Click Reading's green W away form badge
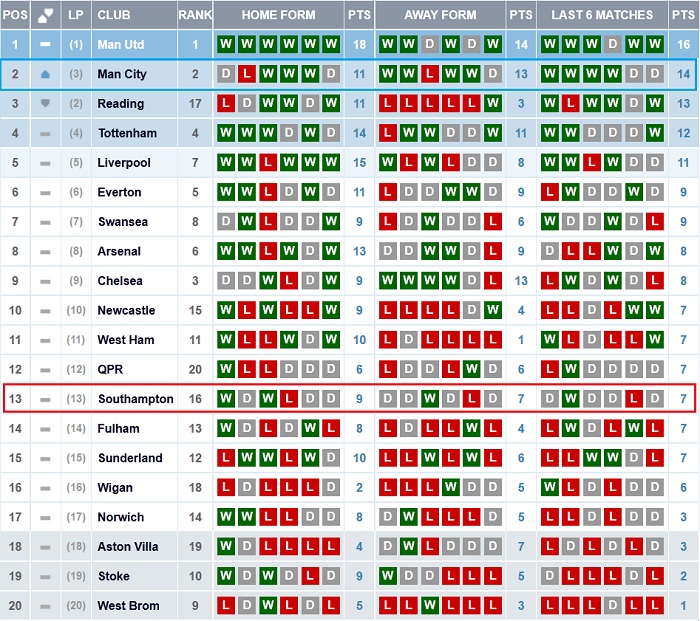 coord(492,103)
